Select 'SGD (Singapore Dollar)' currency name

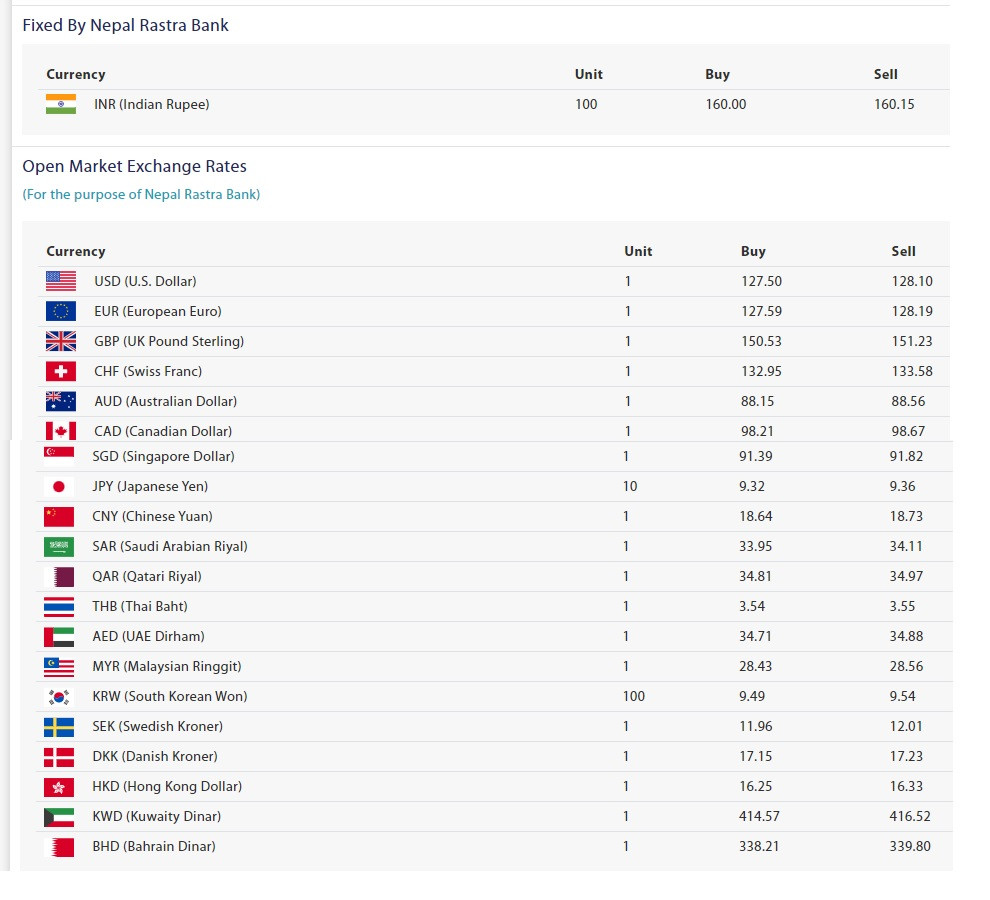point(164,456)
